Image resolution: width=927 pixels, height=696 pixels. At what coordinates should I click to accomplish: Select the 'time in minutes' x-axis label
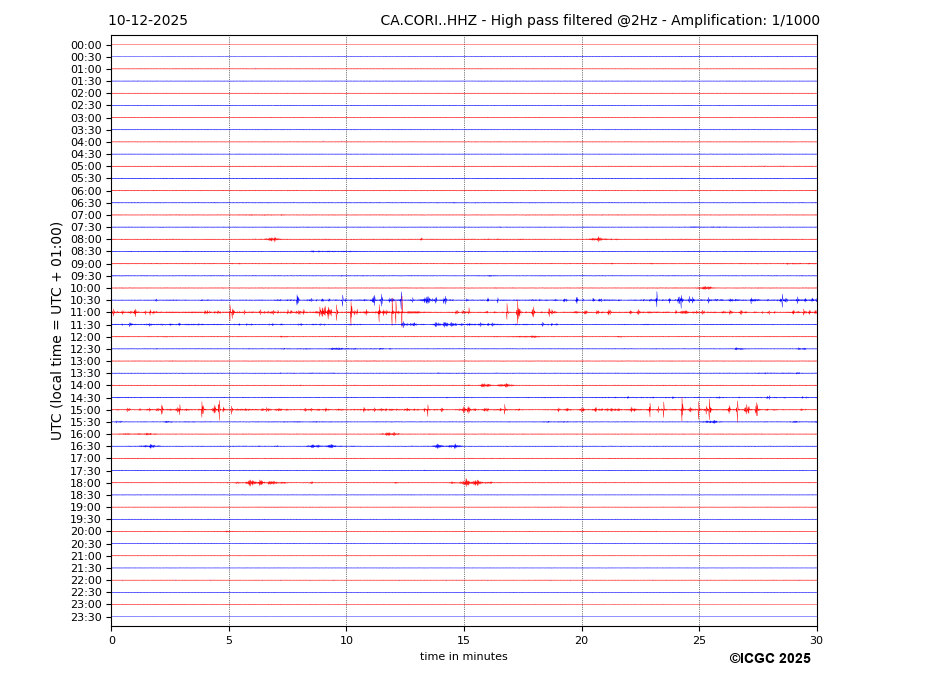coord(463,657)
